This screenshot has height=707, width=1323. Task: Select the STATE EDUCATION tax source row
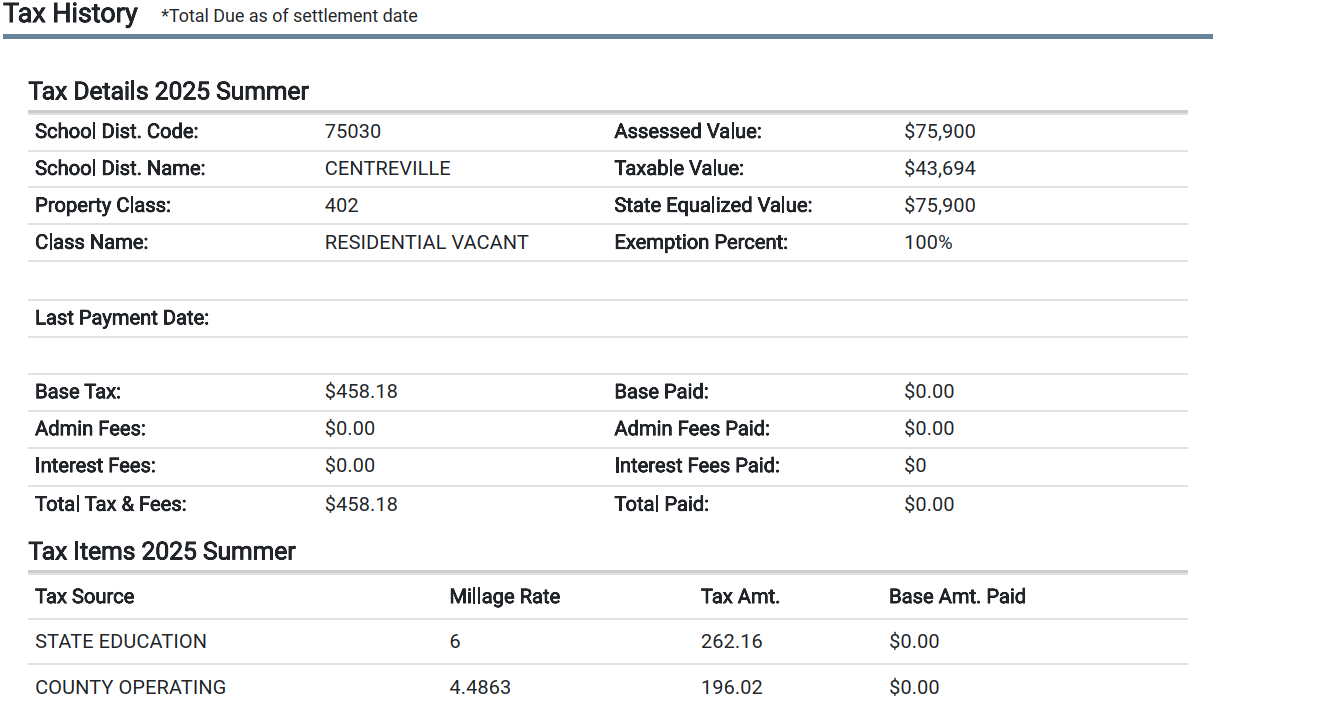[x=120, y=641]
